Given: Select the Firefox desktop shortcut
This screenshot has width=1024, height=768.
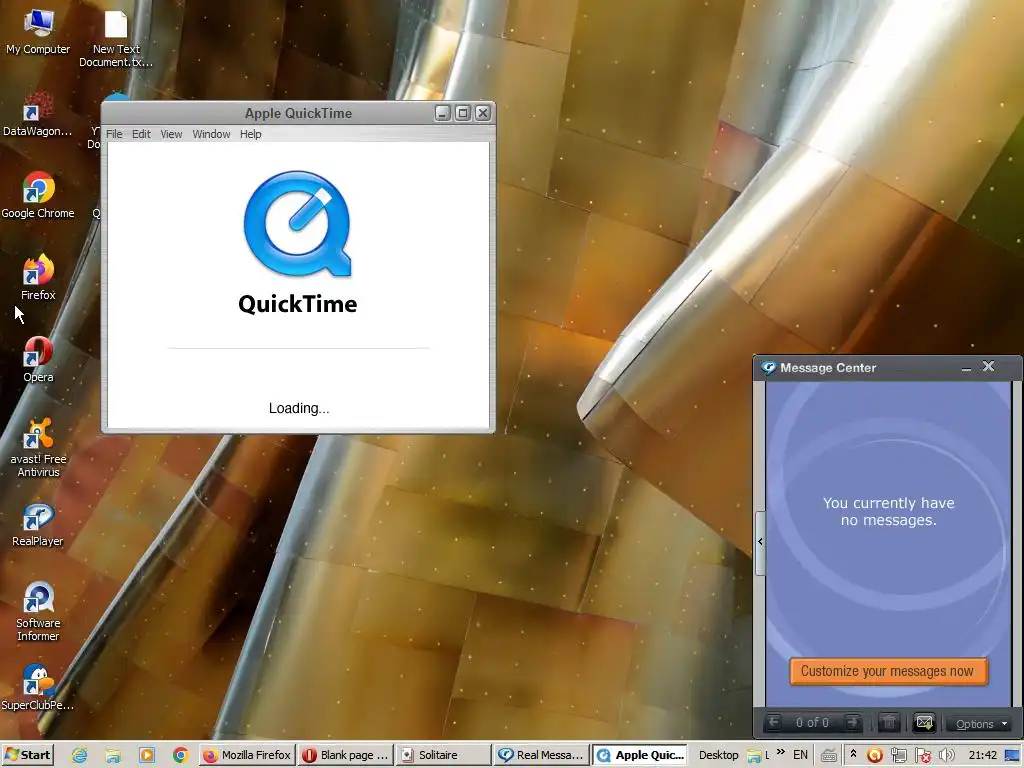Looking at the screenshot, I should (x=38, y=278).
